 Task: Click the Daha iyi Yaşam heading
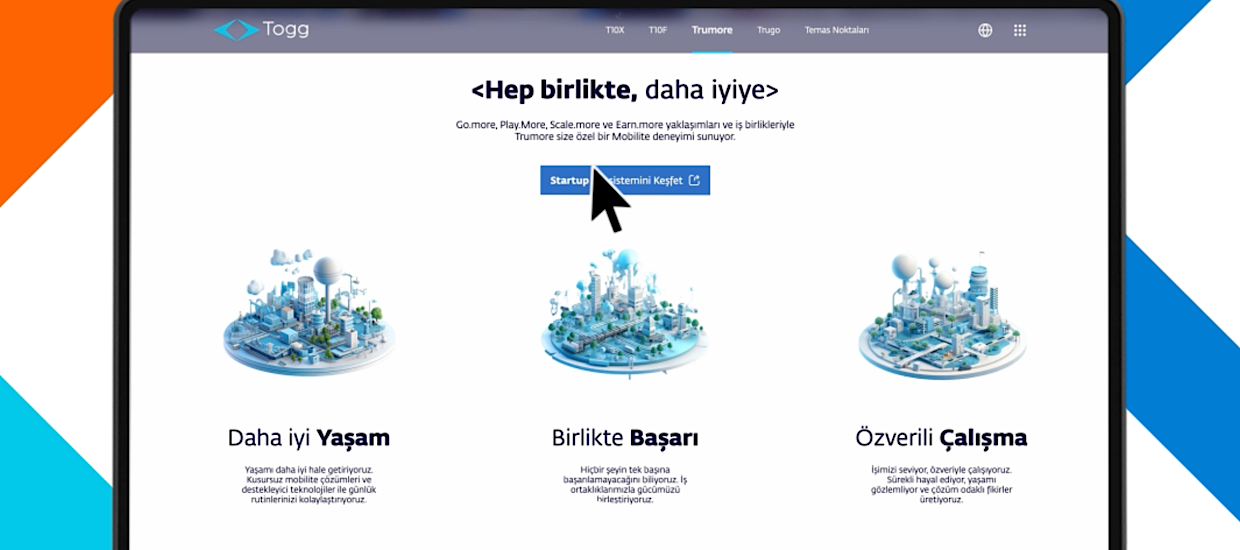click(x=309, y=438)
